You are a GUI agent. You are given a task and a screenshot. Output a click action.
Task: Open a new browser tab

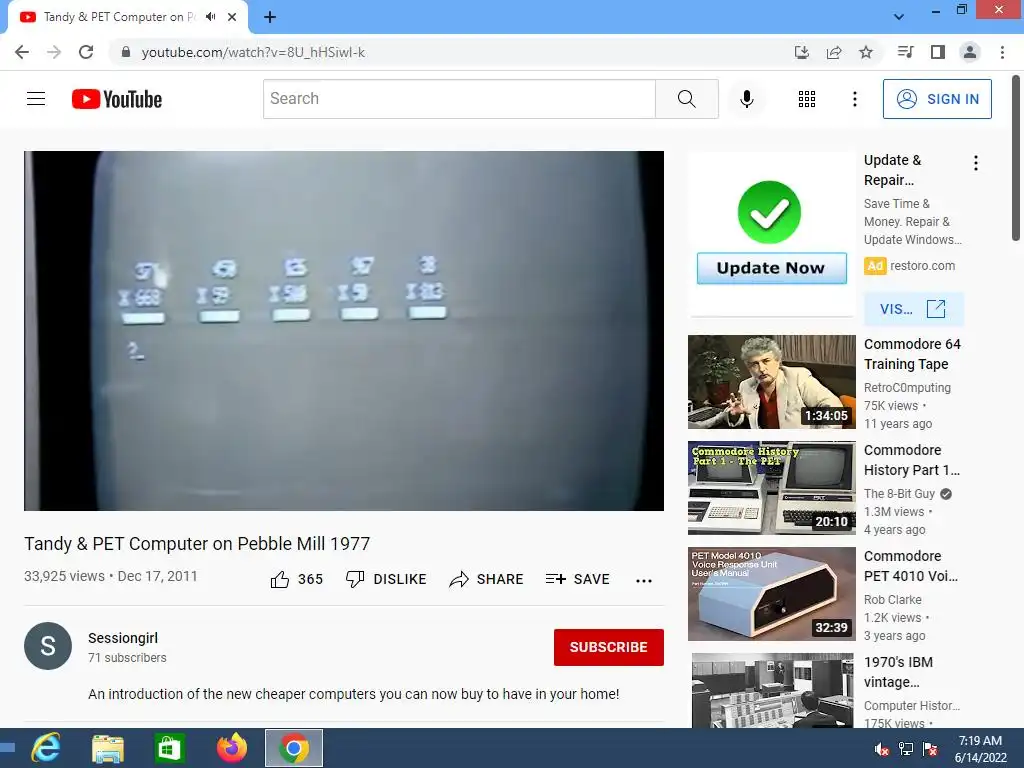(x=270, y=17)
